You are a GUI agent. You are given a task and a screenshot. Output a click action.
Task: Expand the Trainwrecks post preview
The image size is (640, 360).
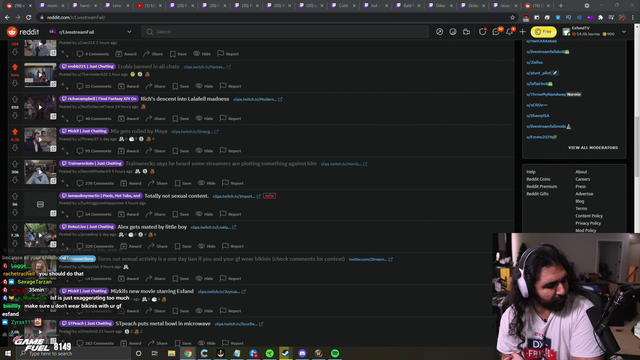coord(65,183)
